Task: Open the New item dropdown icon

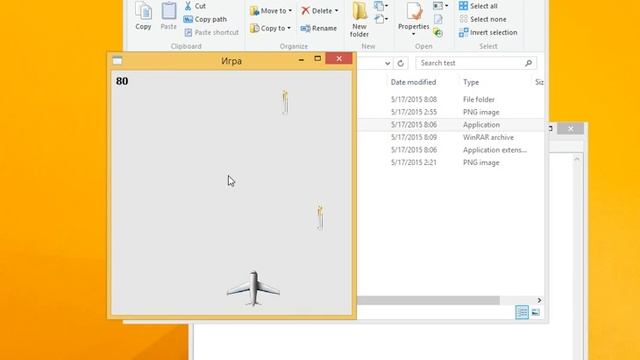Action: (380, 6)
